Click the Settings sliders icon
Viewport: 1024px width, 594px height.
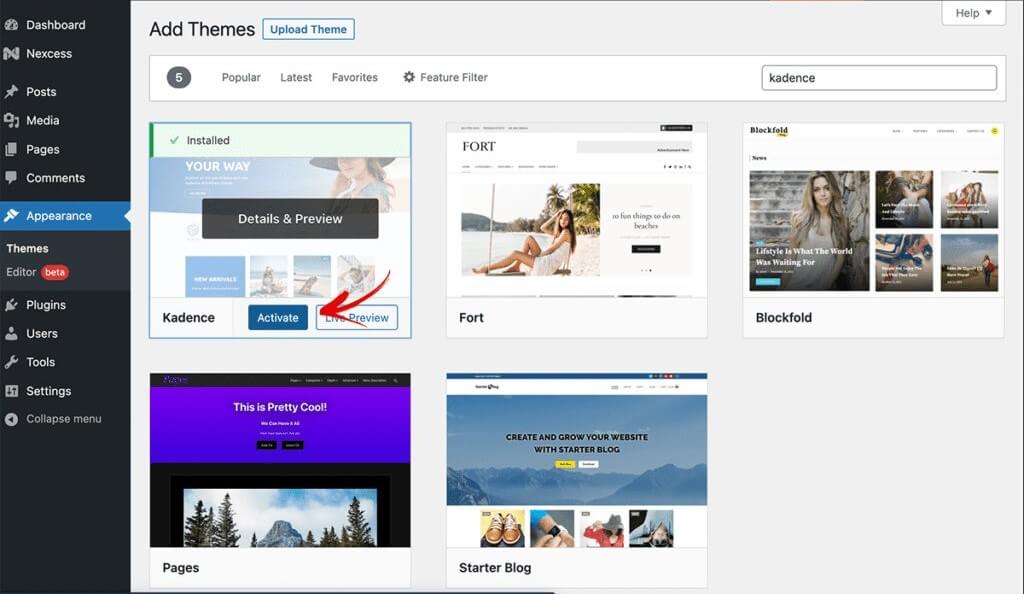(11, 391)
